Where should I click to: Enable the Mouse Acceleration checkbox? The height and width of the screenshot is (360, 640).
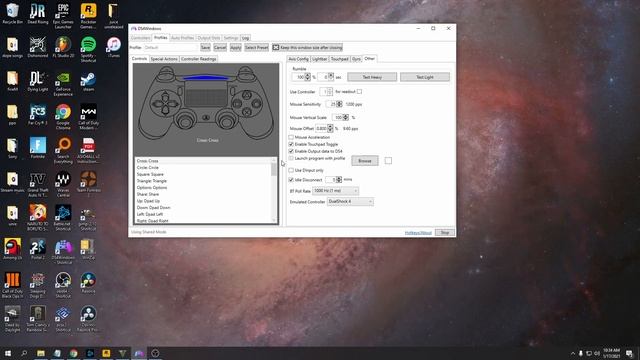[291, 138]
